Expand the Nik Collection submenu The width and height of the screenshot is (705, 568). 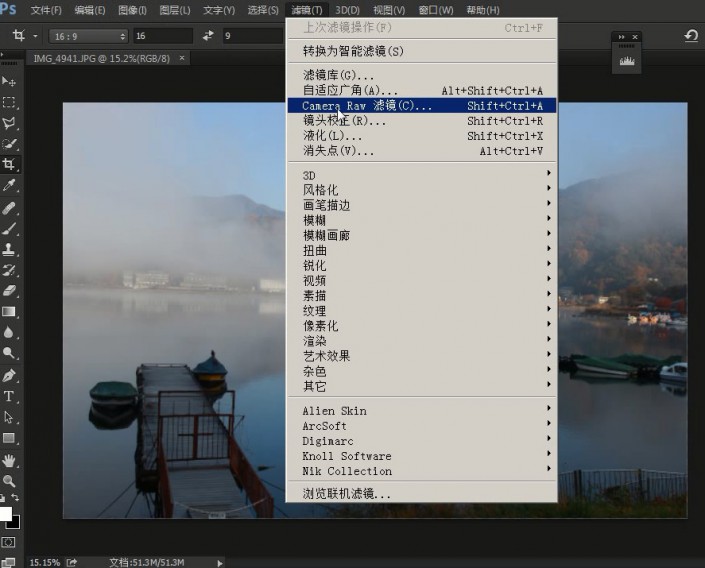422,471
